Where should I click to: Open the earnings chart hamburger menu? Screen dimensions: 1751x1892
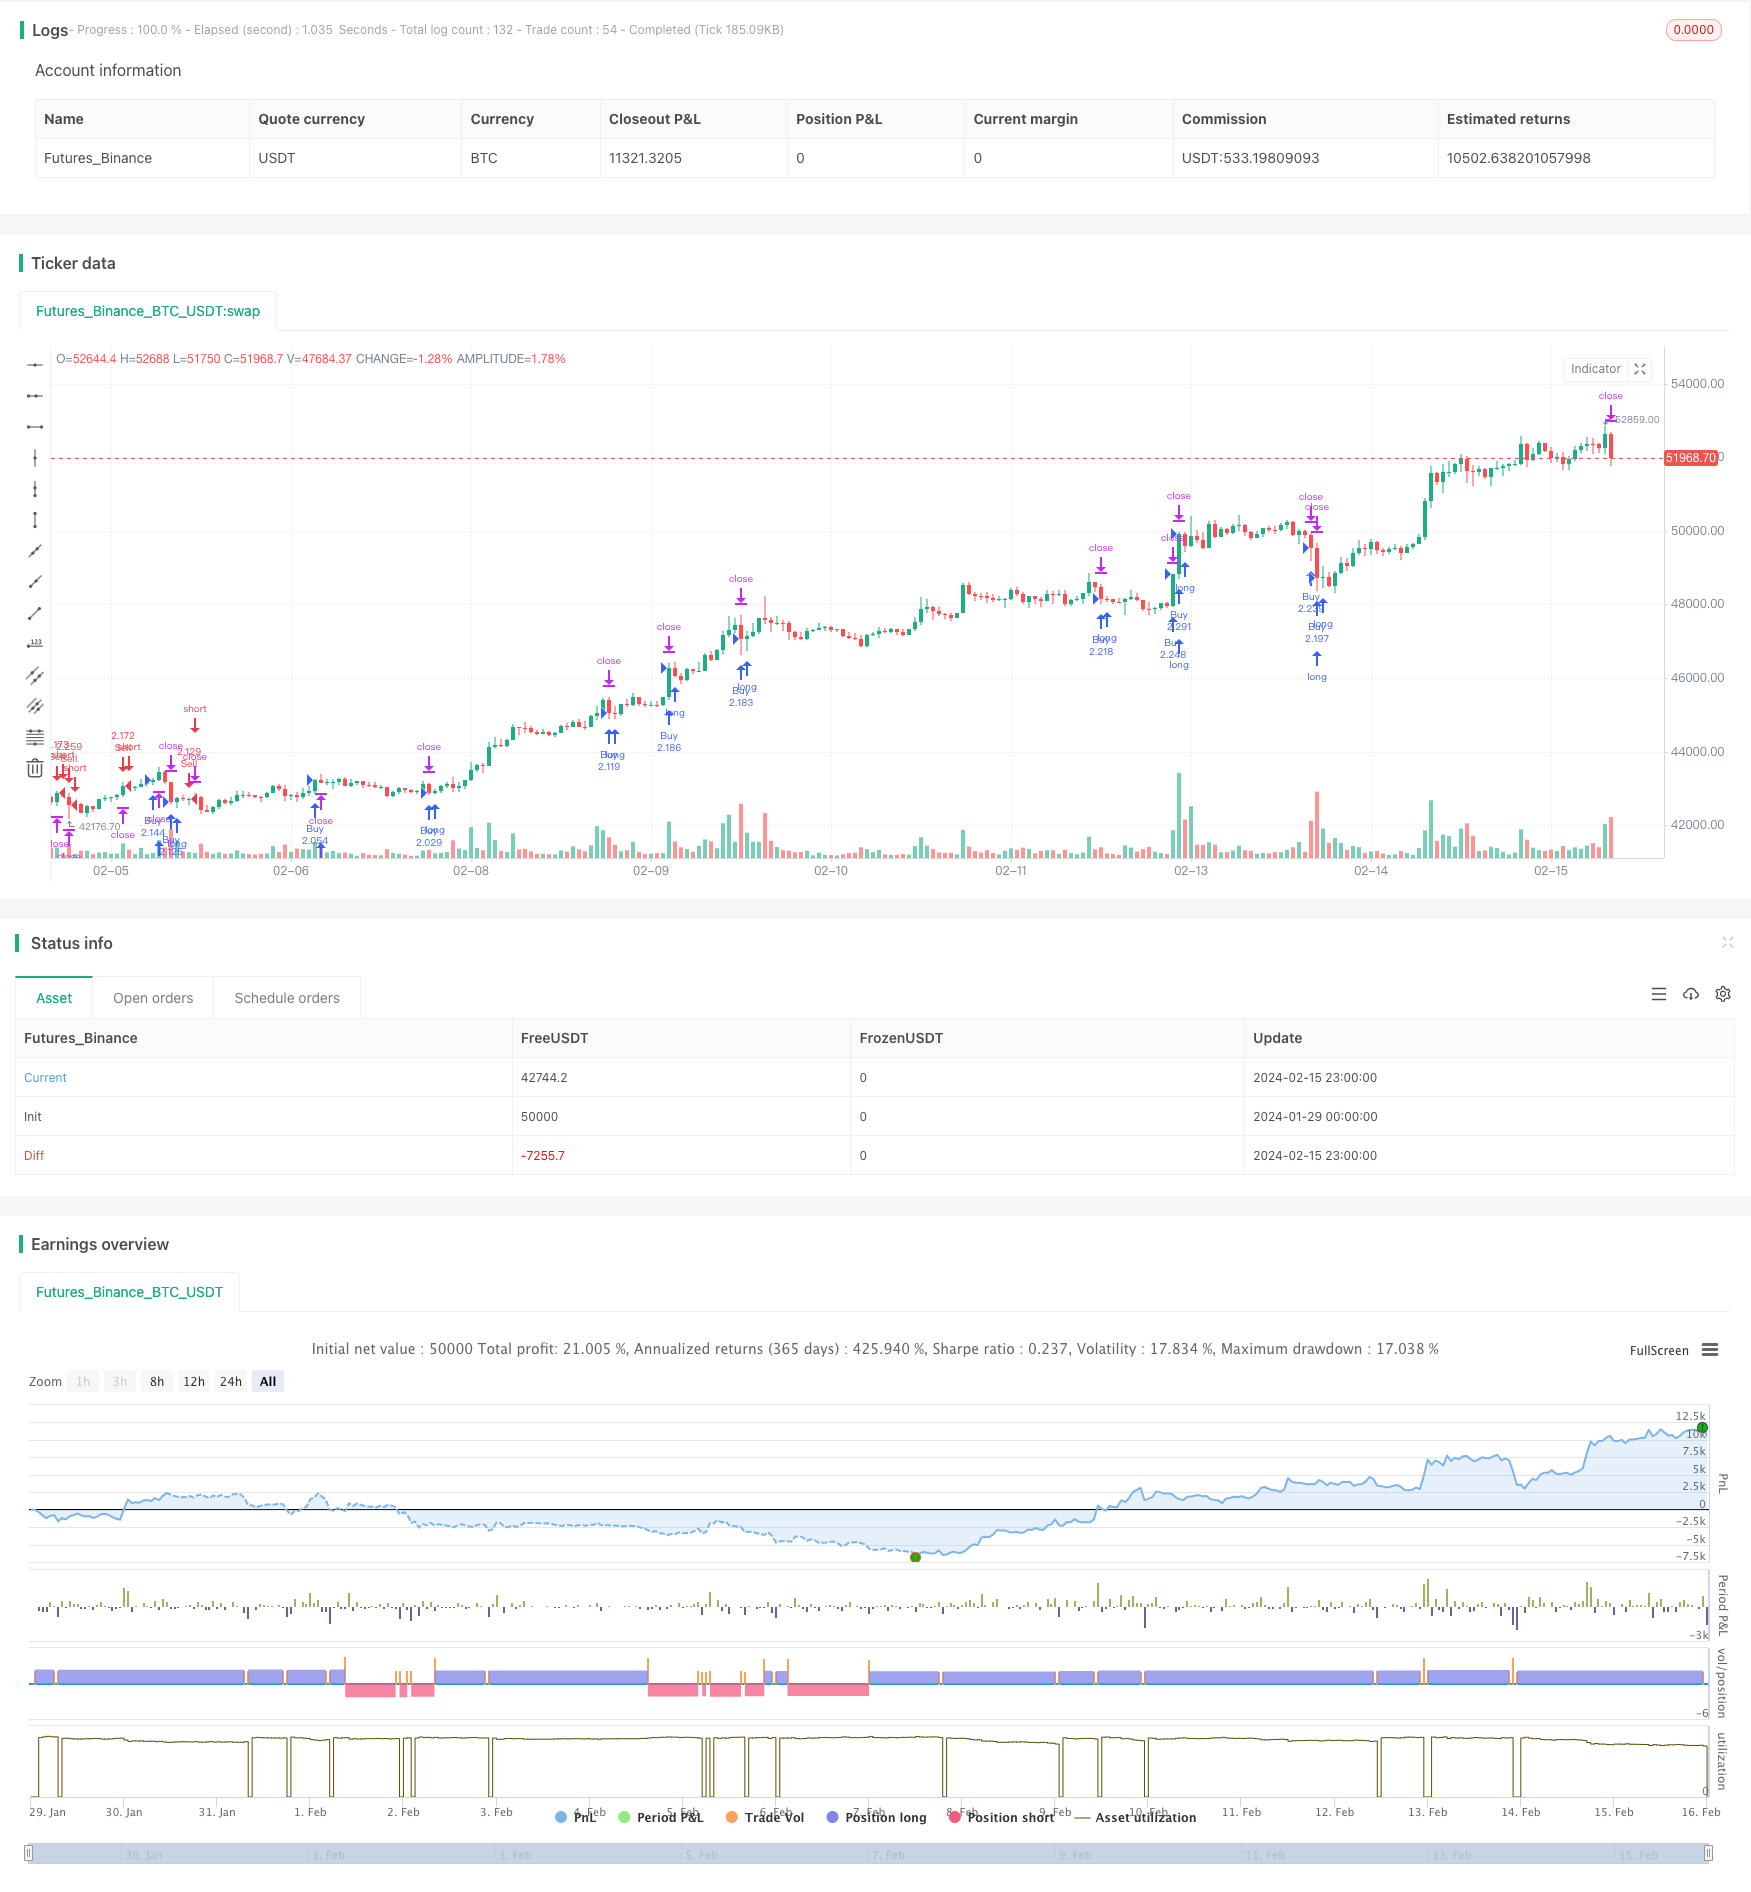click(x=1710, y=1350)
